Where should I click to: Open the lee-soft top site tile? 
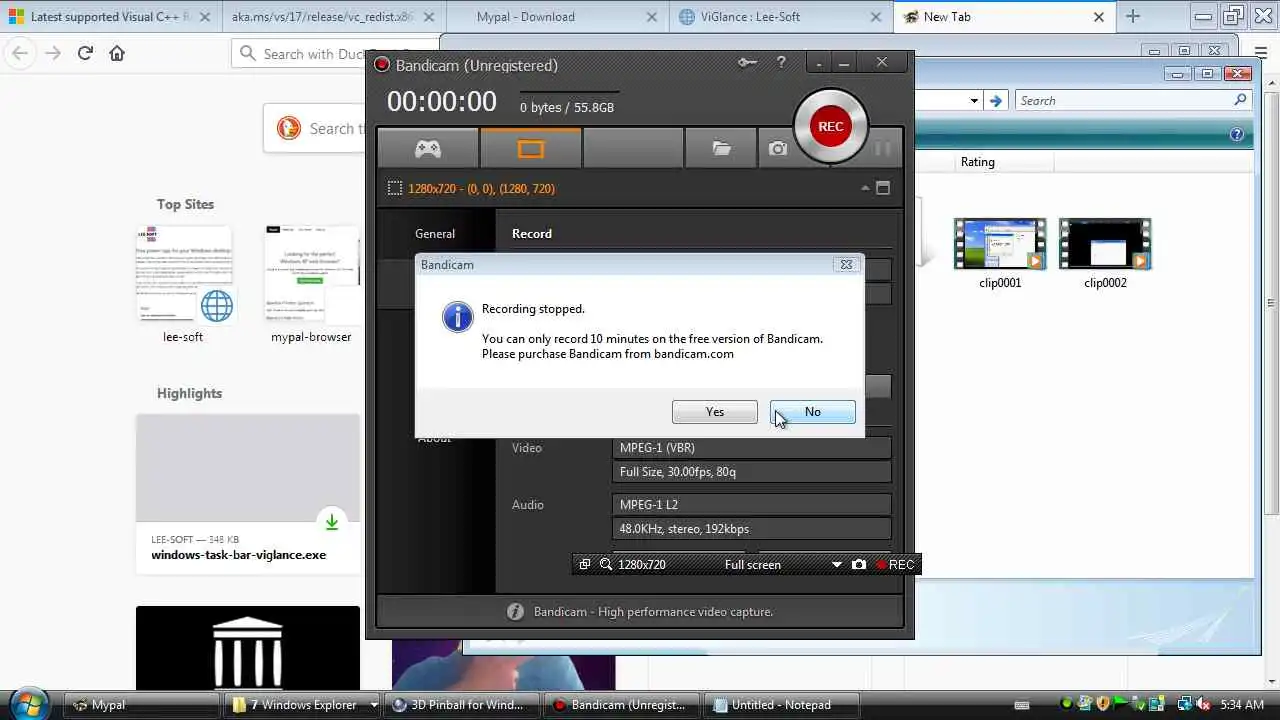coord(183,284)
